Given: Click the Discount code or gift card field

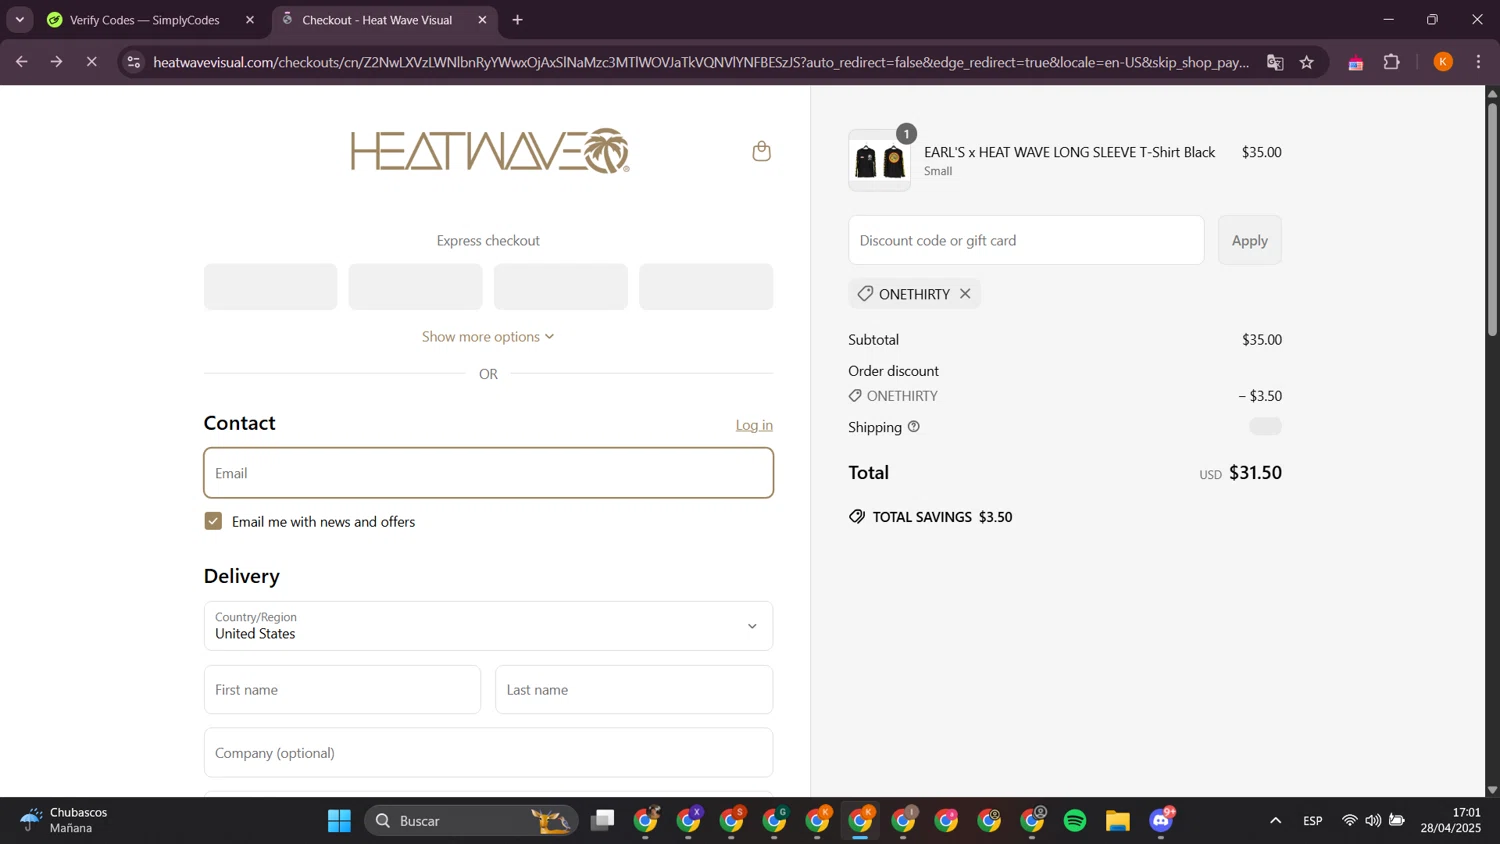Looking at the screenshot, I should (x=1026, y=240).
